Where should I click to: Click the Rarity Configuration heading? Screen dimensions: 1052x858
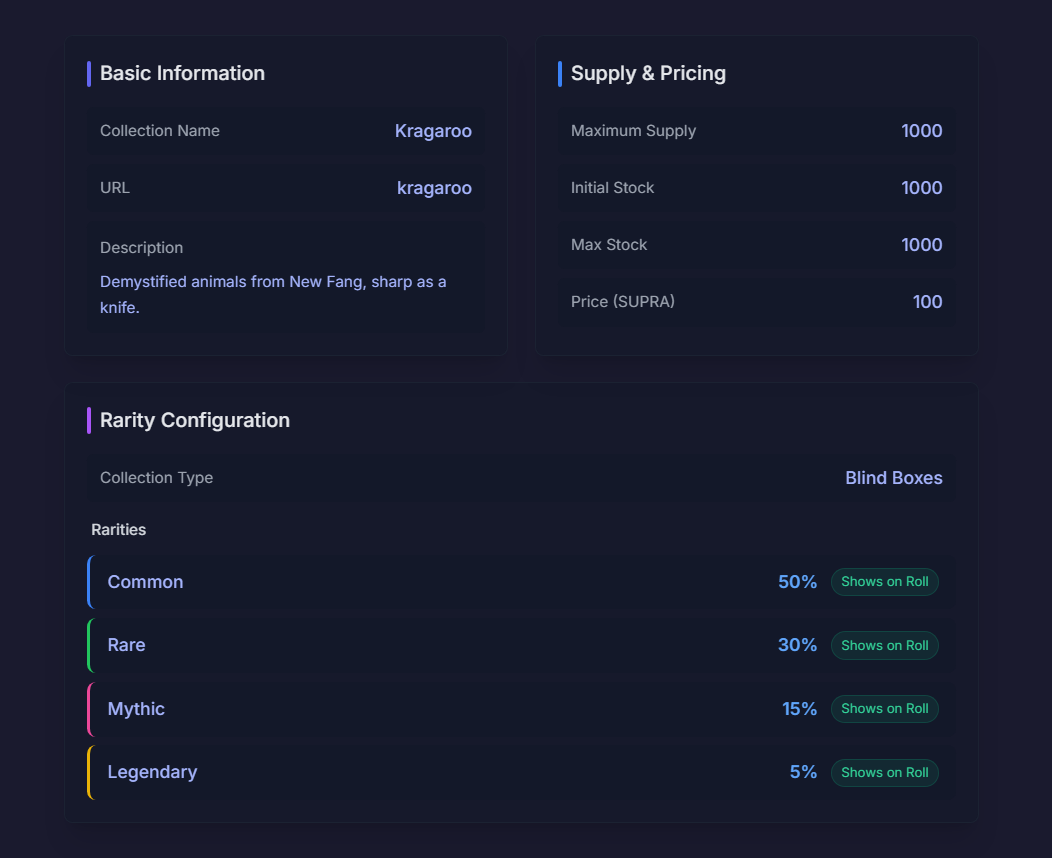(x=195, y=420)
